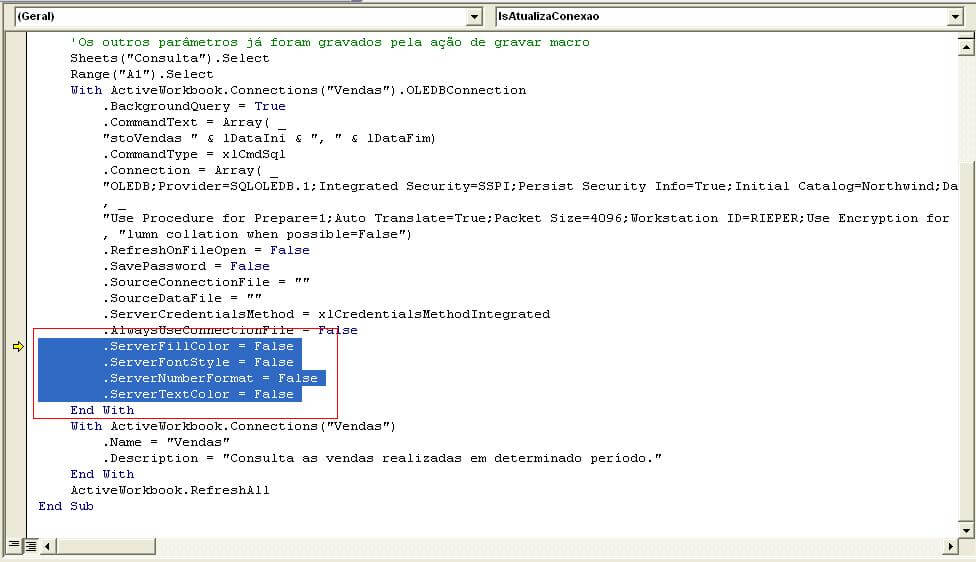
Task: Click vertical scrollbar up arrow
Action: click(x=964, y=47)
